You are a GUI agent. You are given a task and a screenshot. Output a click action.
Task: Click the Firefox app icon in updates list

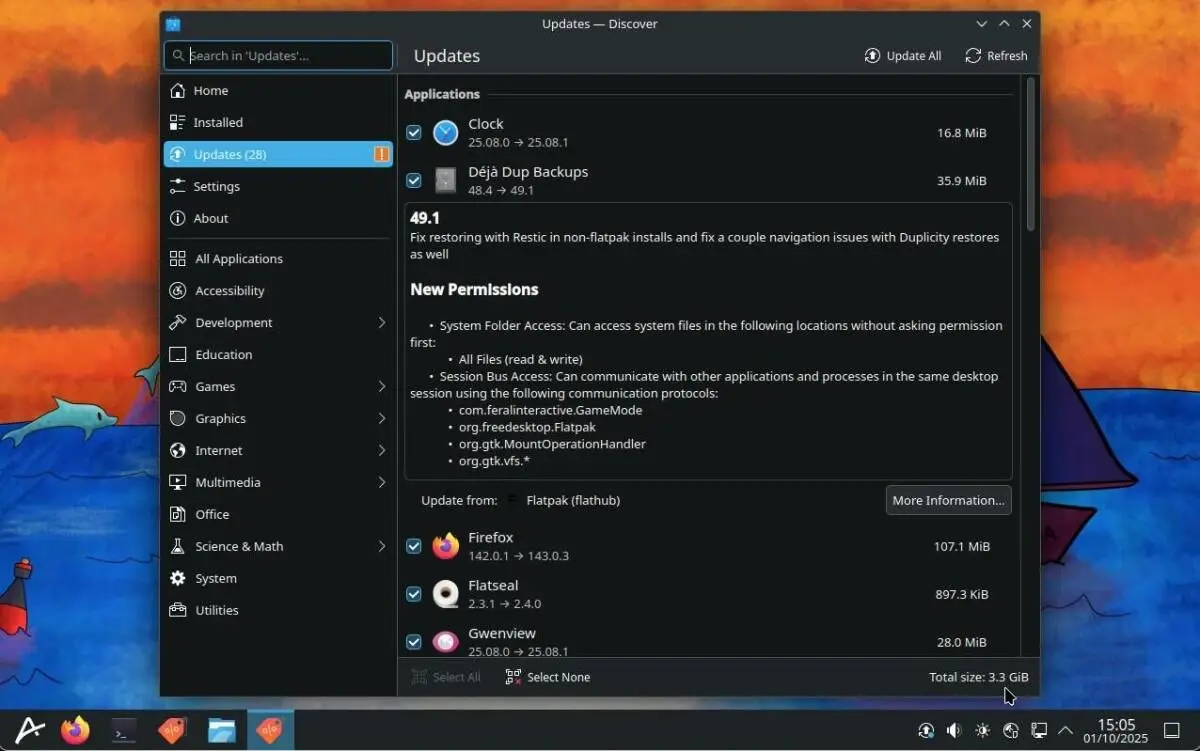pyautogui.click(x=445, y=546)
